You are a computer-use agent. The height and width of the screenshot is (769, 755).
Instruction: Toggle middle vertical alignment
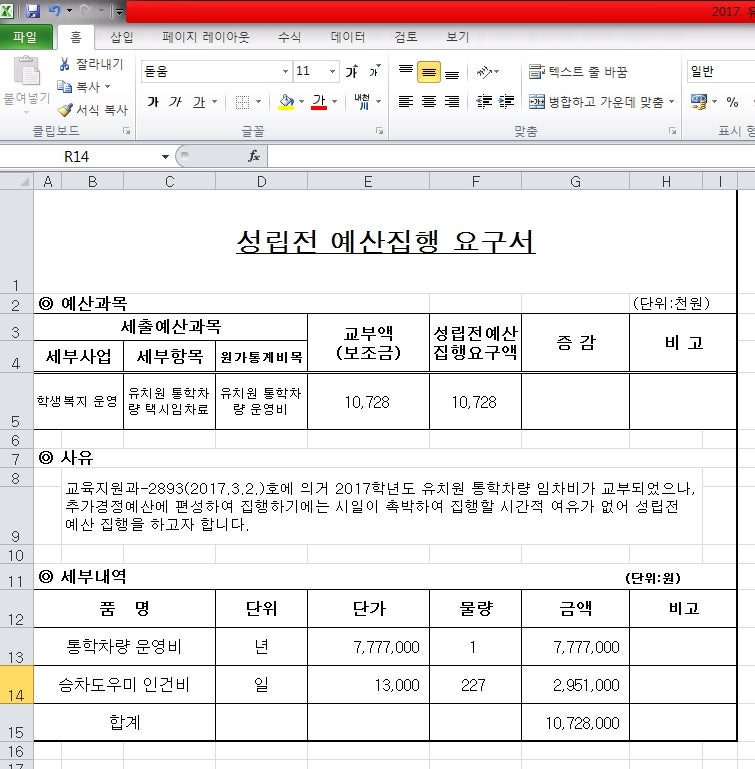coord(429,72)
